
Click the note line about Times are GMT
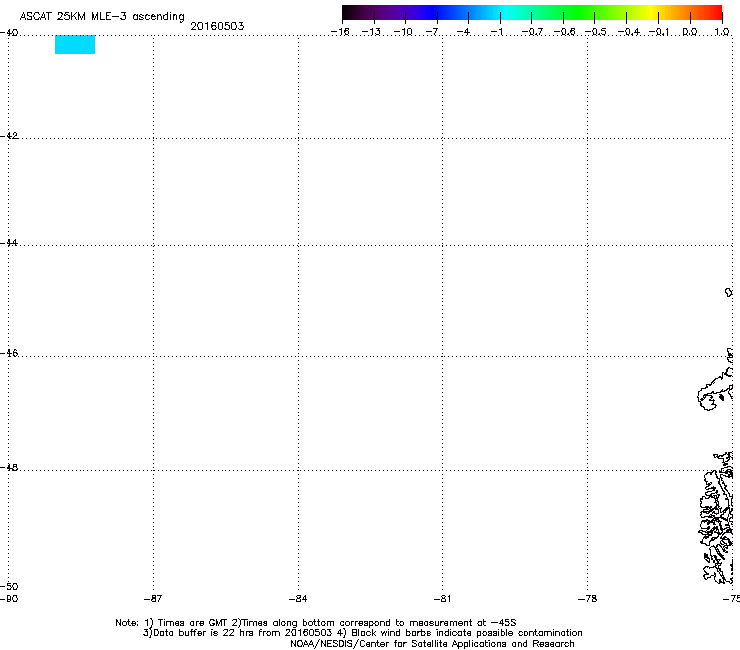point(316,623)
